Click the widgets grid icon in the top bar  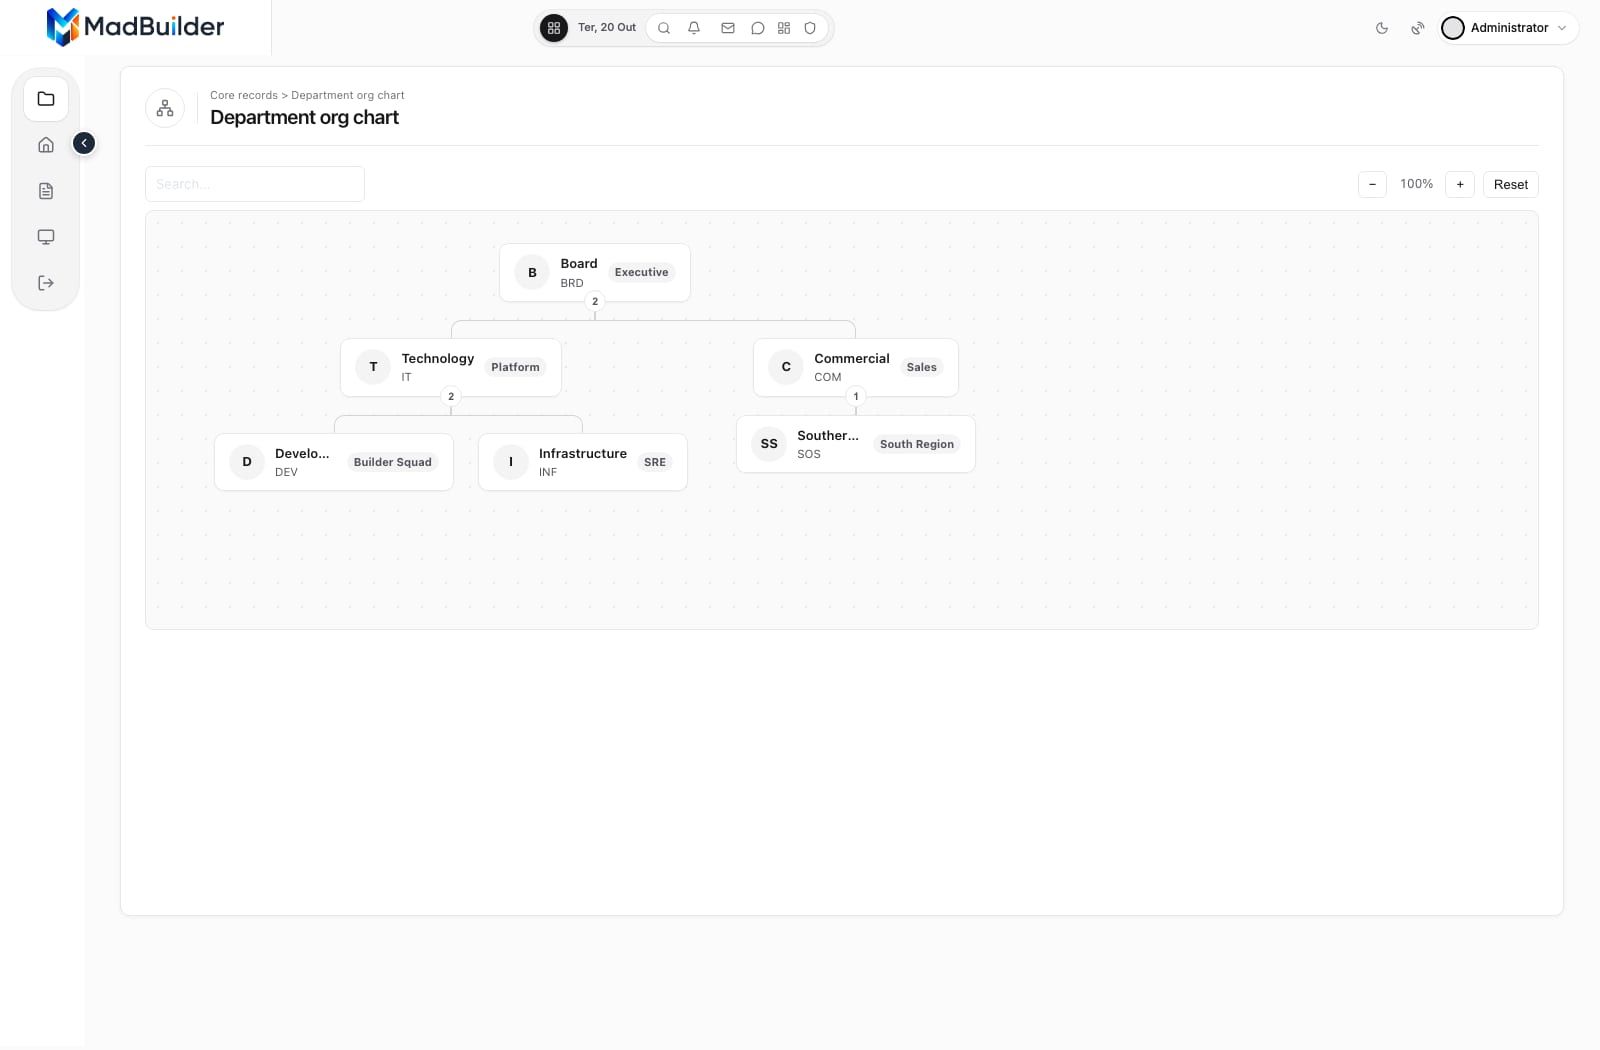[x=784, y=28]
